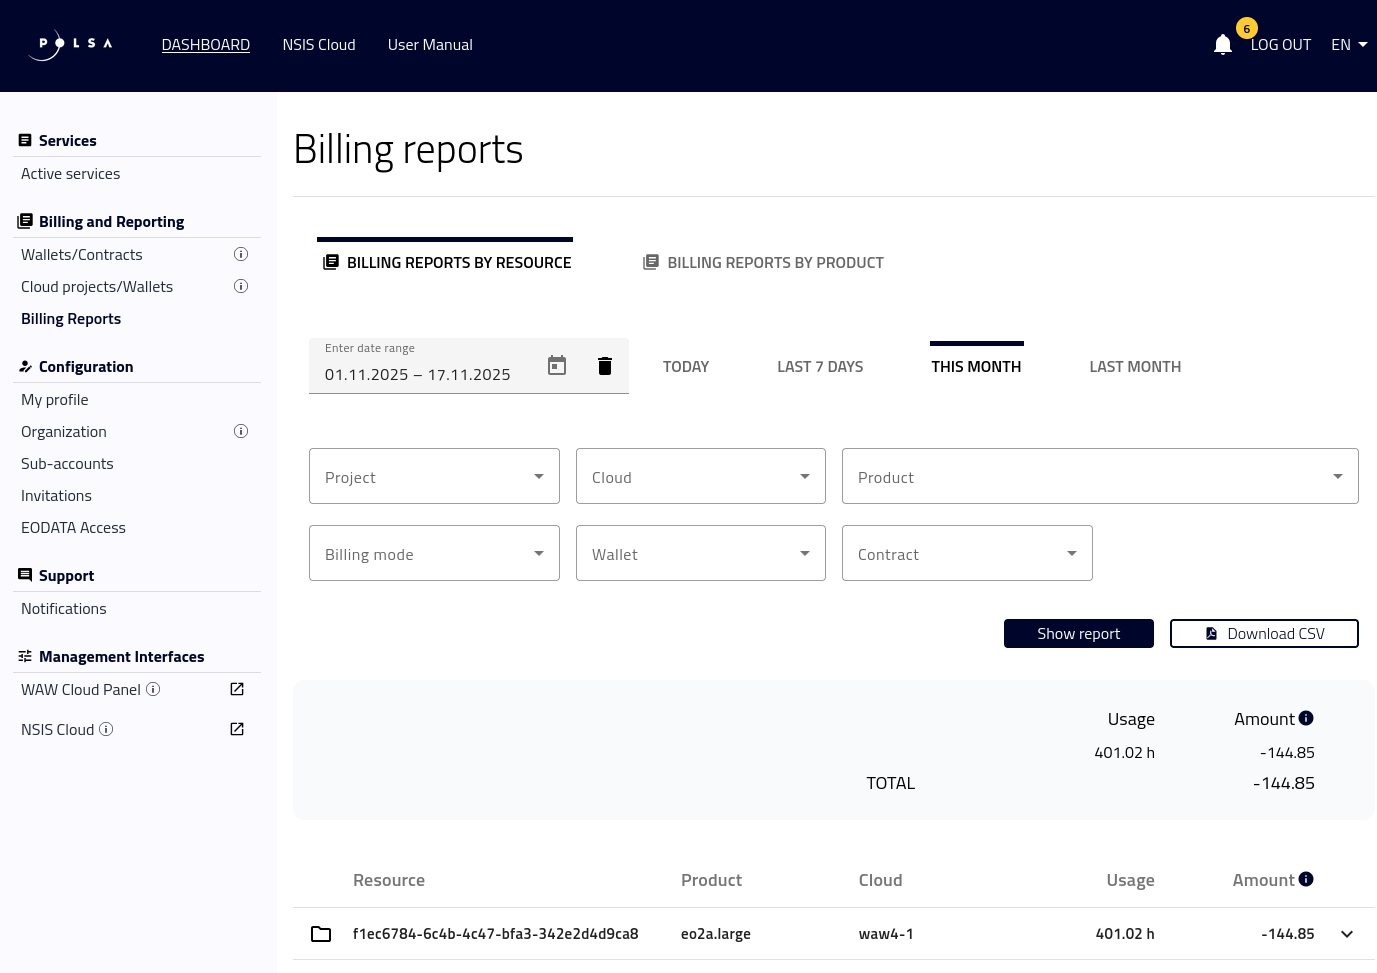Download CSV of billing report
The width and height of the screenshot is (1377, 973).
(x=1264, y=634)
